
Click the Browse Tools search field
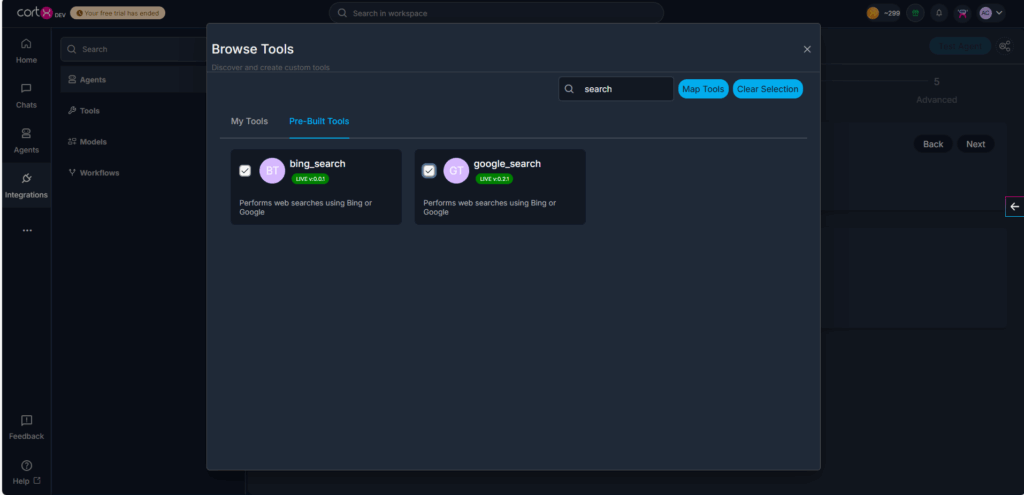pos(616,89)
